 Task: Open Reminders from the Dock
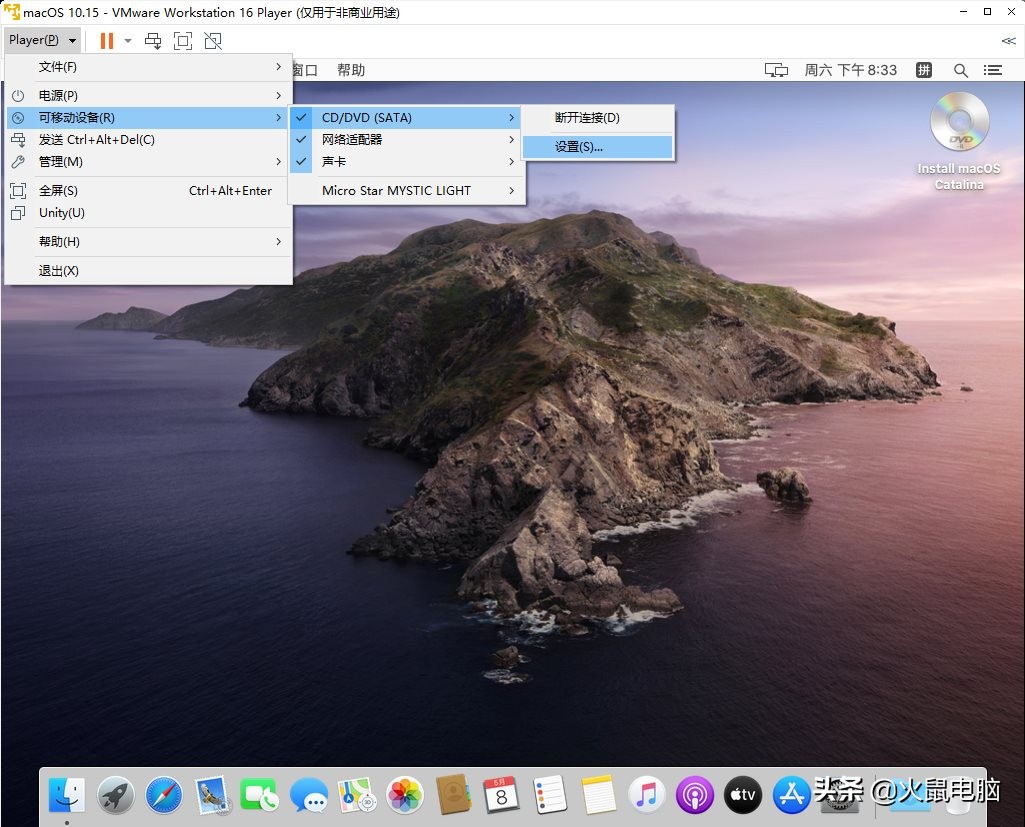pos(550,795)
